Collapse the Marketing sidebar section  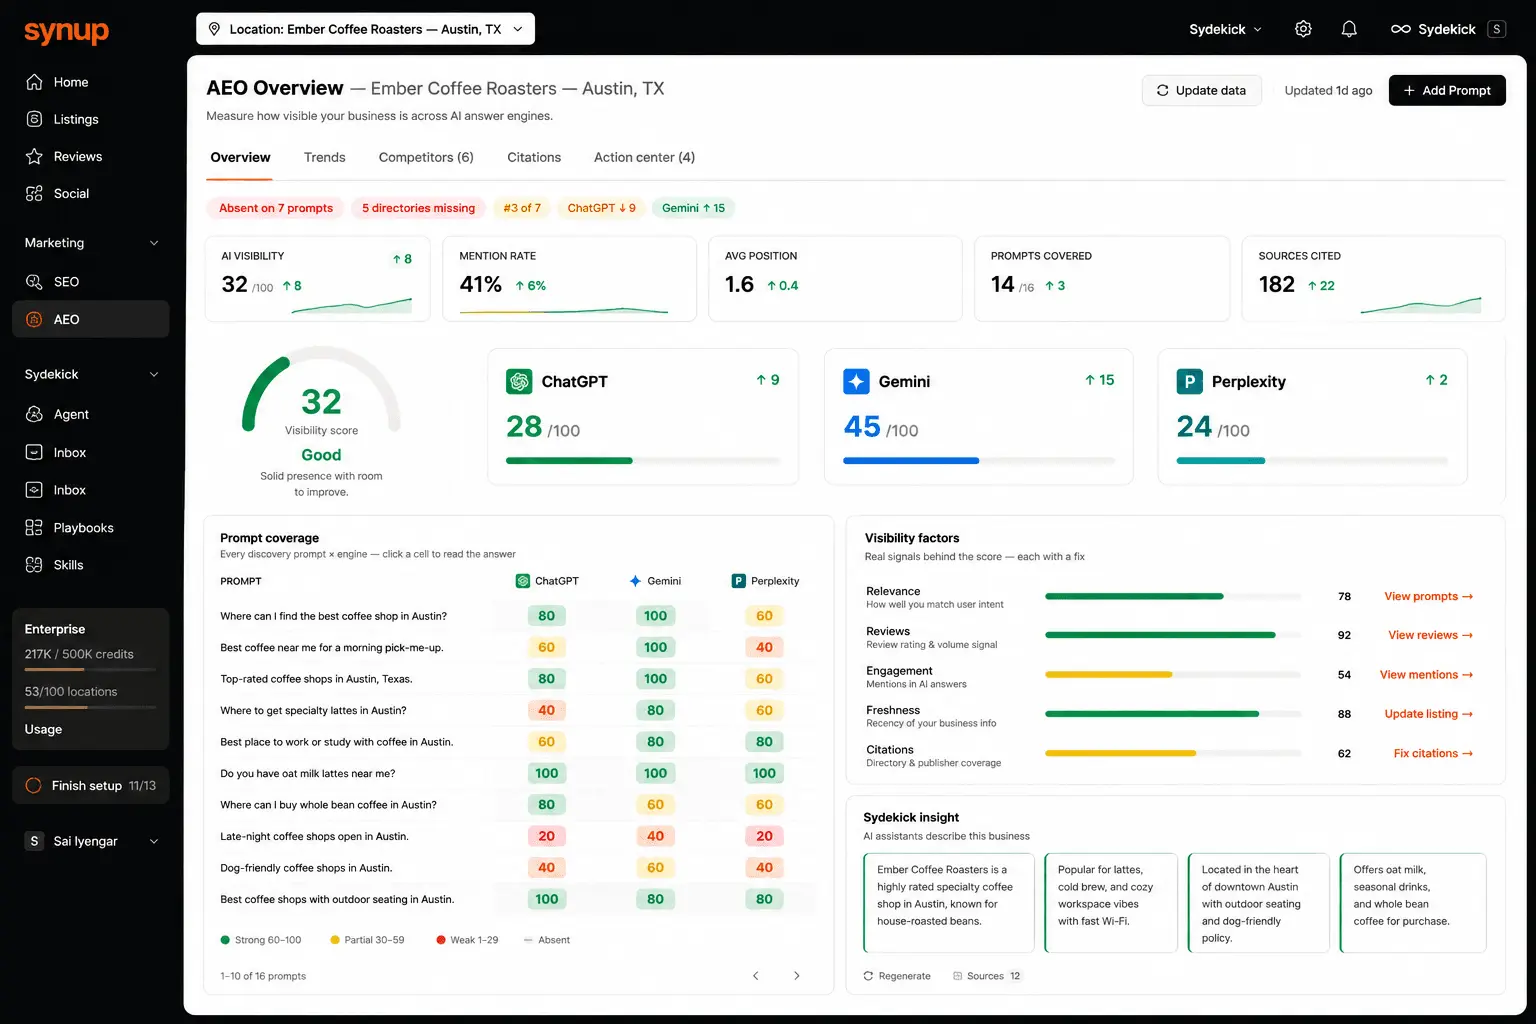point(90,243)
